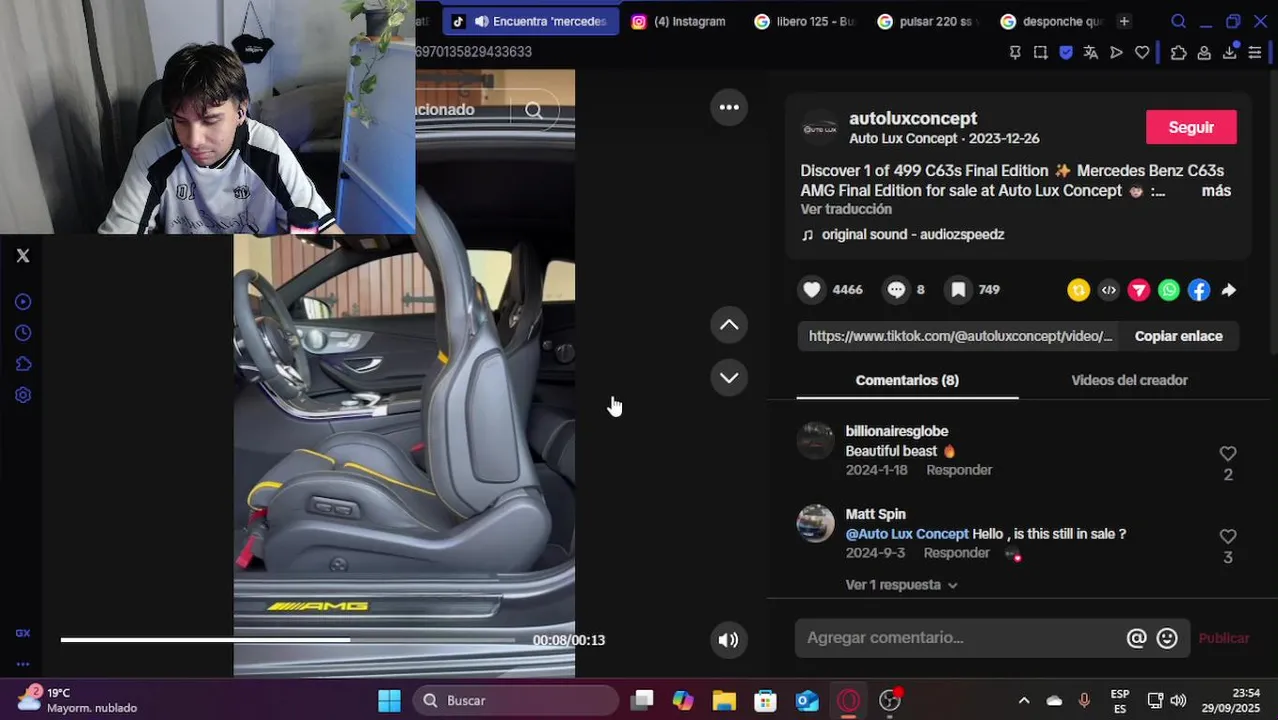The width and height of the screenshot is (1278, 720).
Task: Click the pin icon in address bar
Action: [1015, 53]
